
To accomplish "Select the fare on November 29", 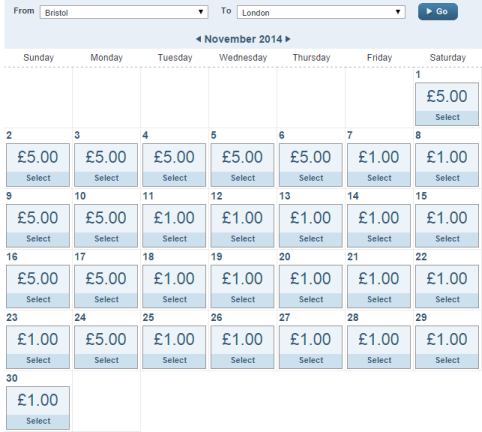I will (x=447, y=347).
